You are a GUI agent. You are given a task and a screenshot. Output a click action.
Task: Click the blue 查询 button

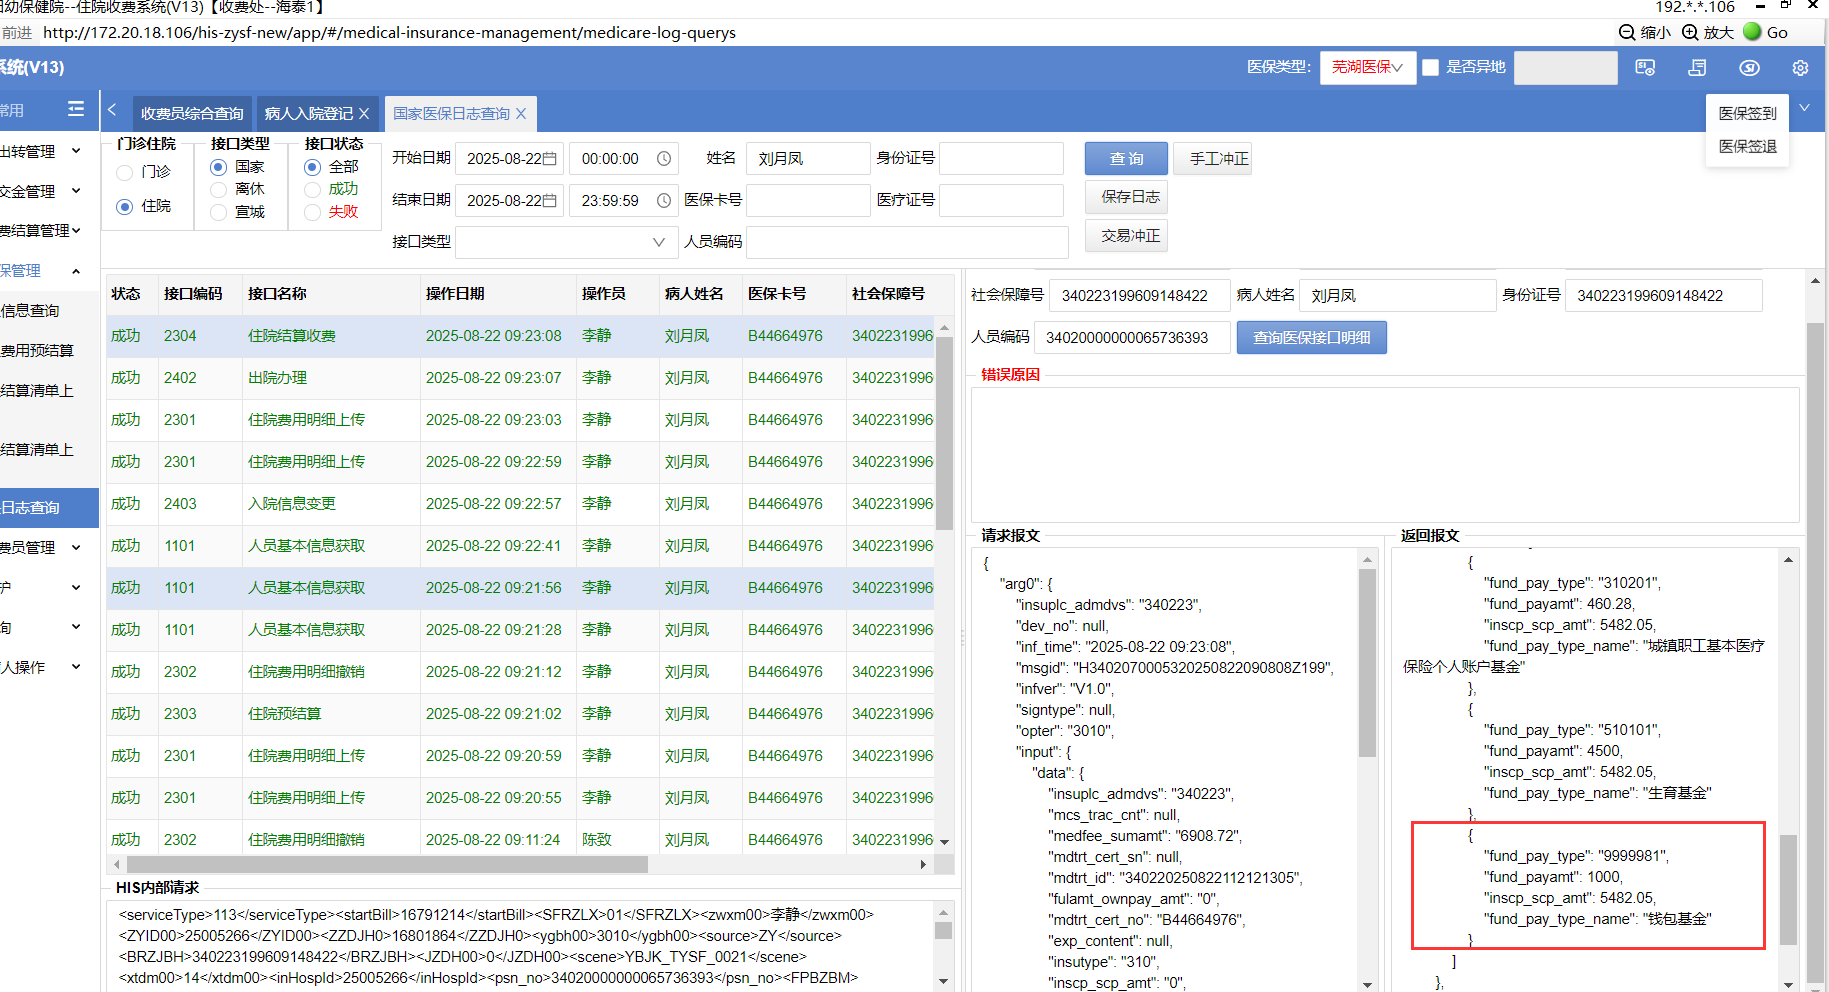pyautogui.click(x=1126, y=159)
